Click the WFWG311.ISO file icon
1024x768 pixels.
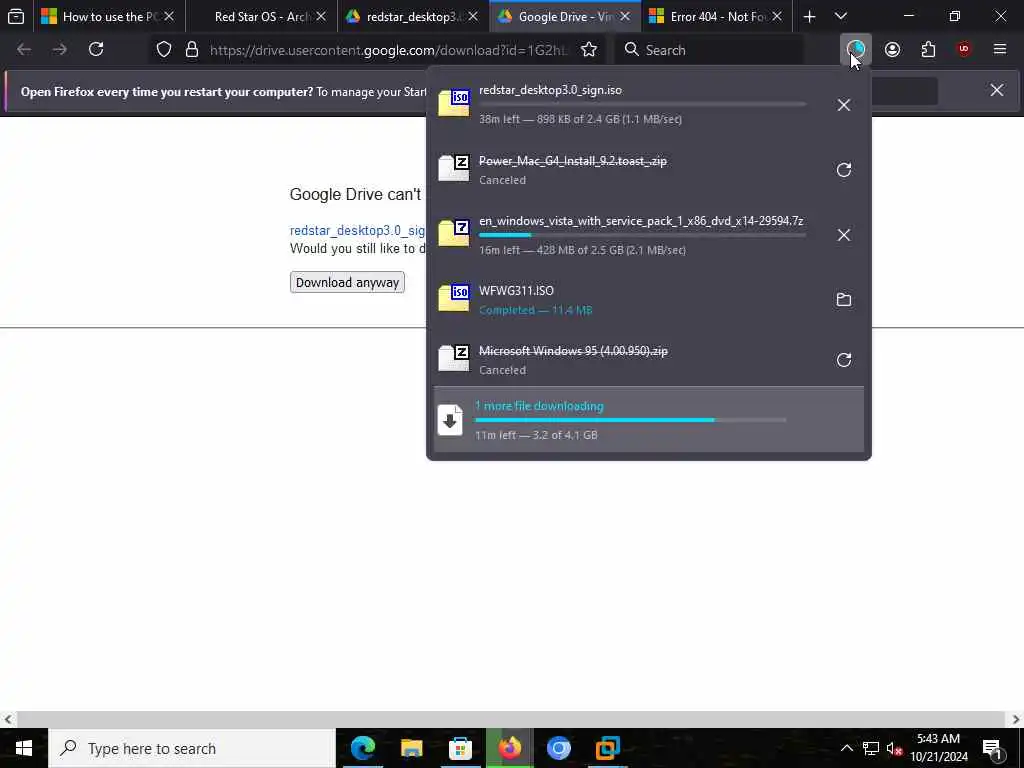pyautogui.click(x=454, y=298)
